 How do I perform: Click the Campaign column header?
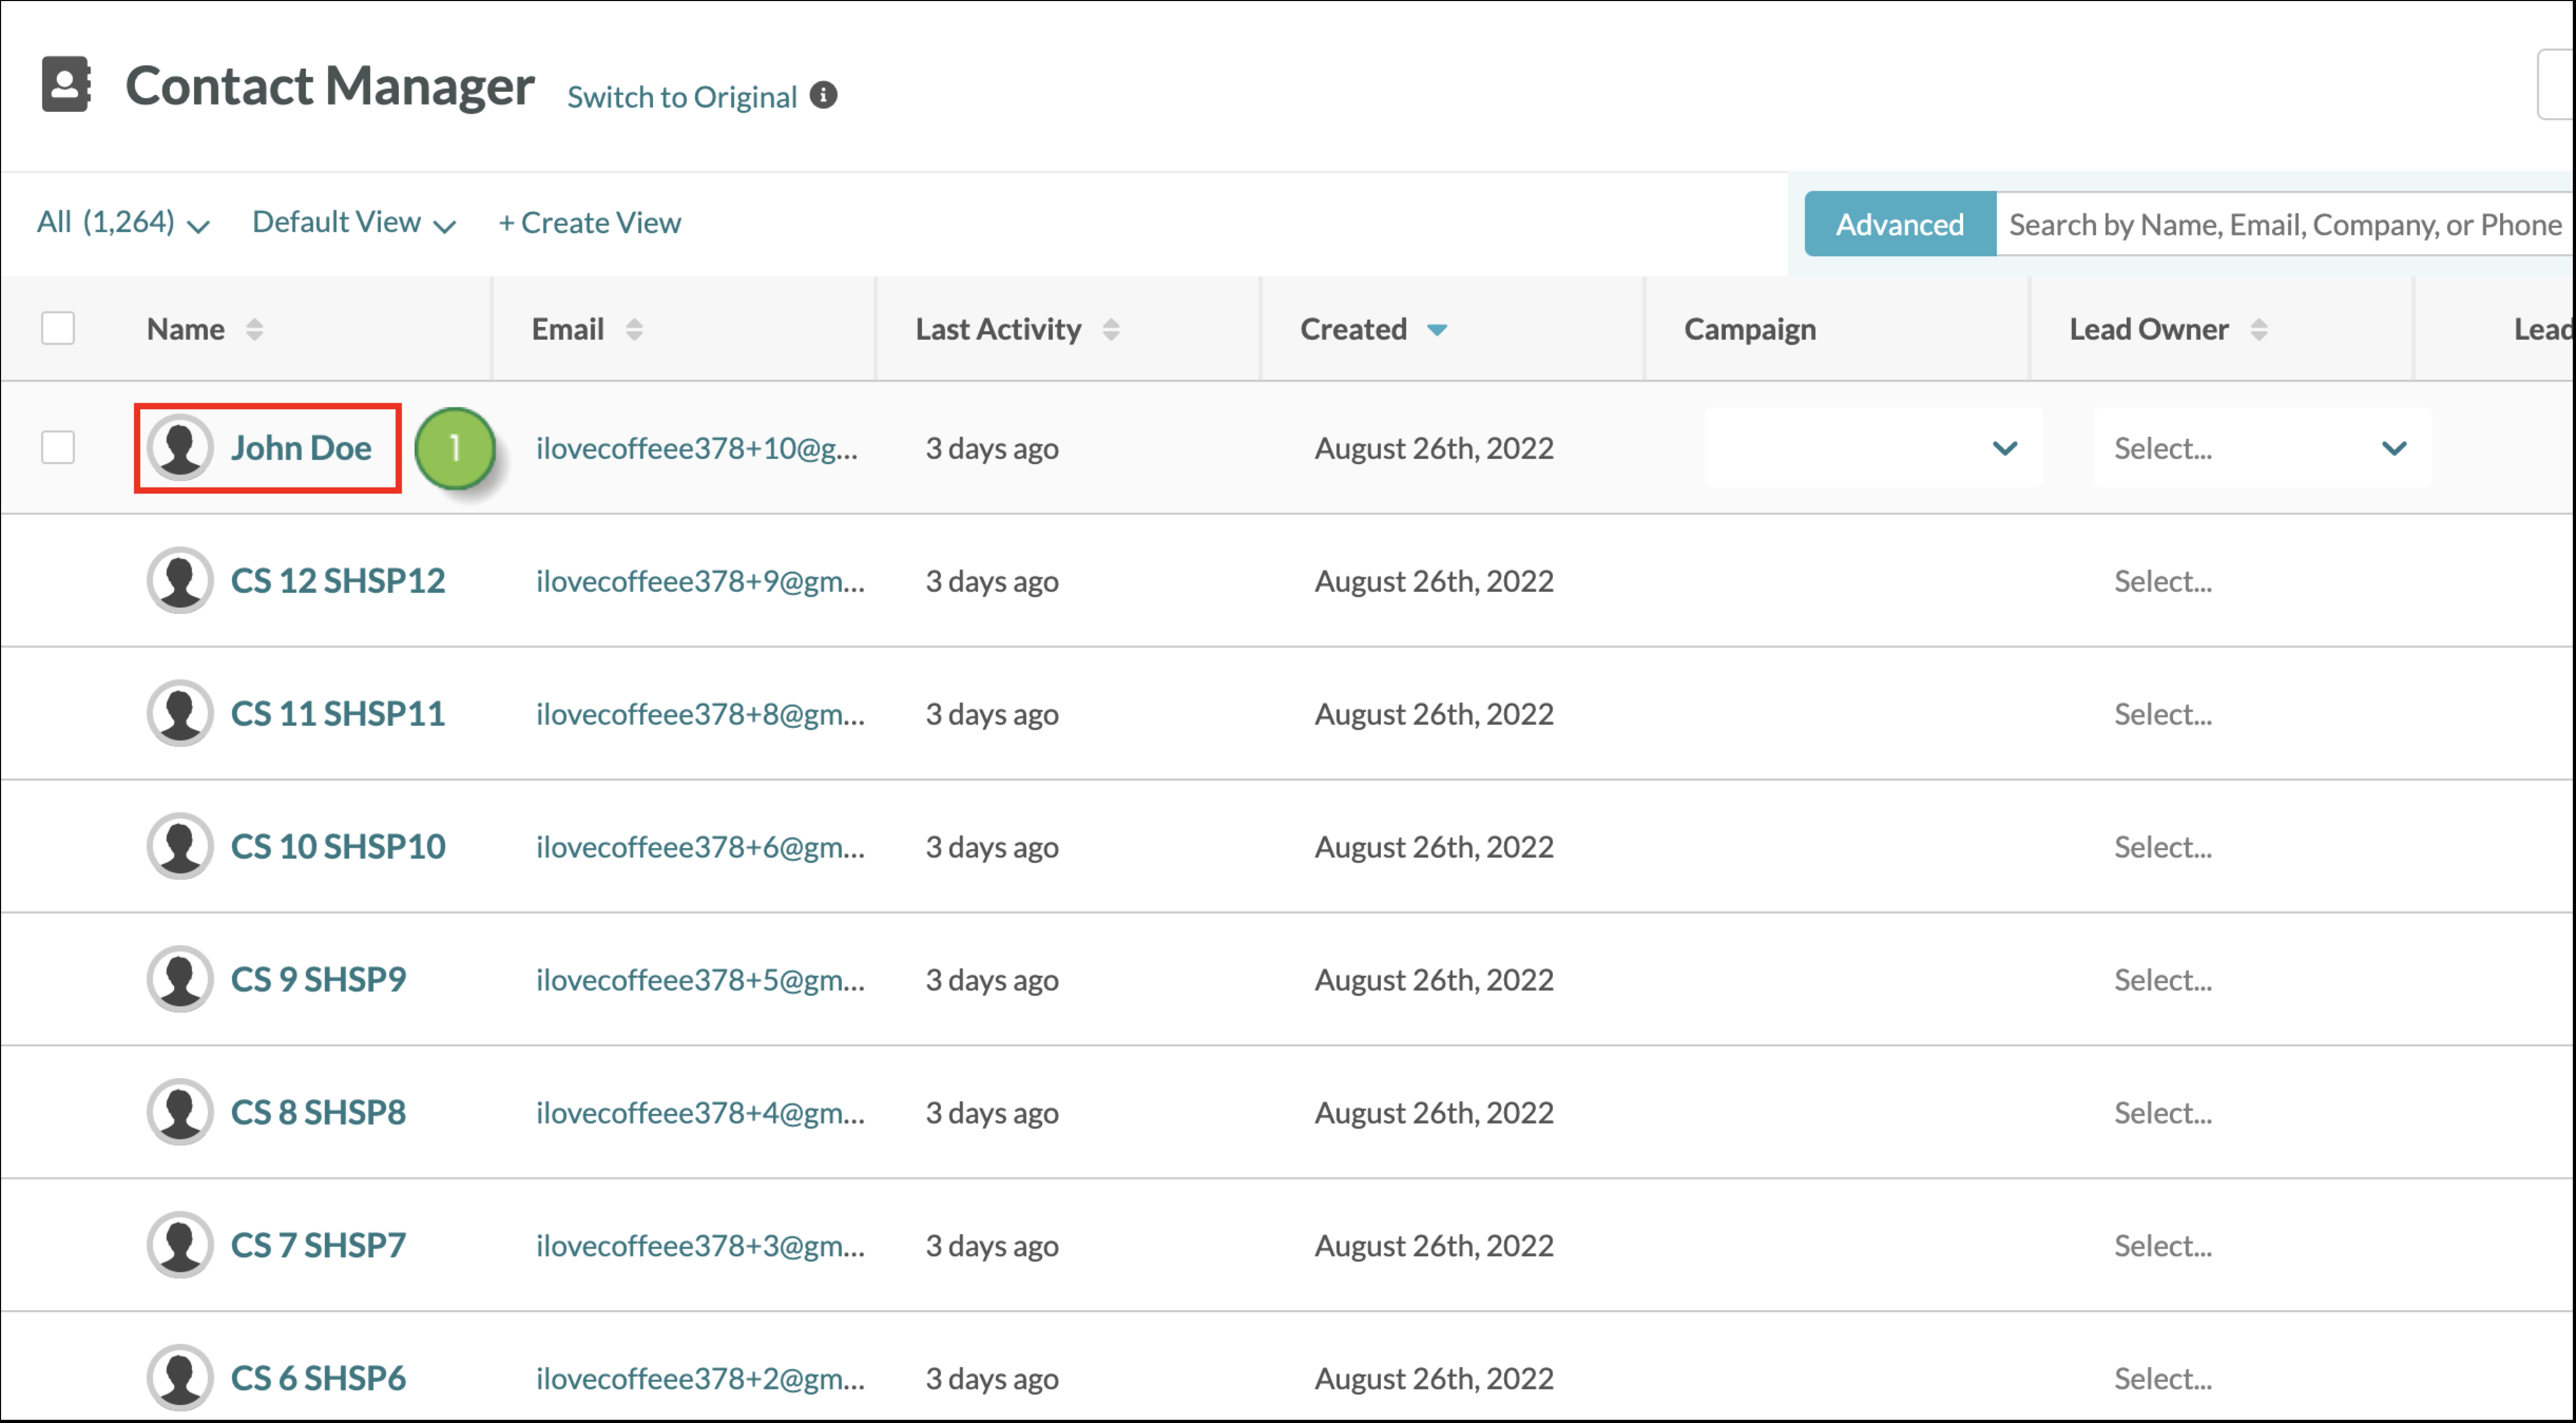(x=1750, y=329)
